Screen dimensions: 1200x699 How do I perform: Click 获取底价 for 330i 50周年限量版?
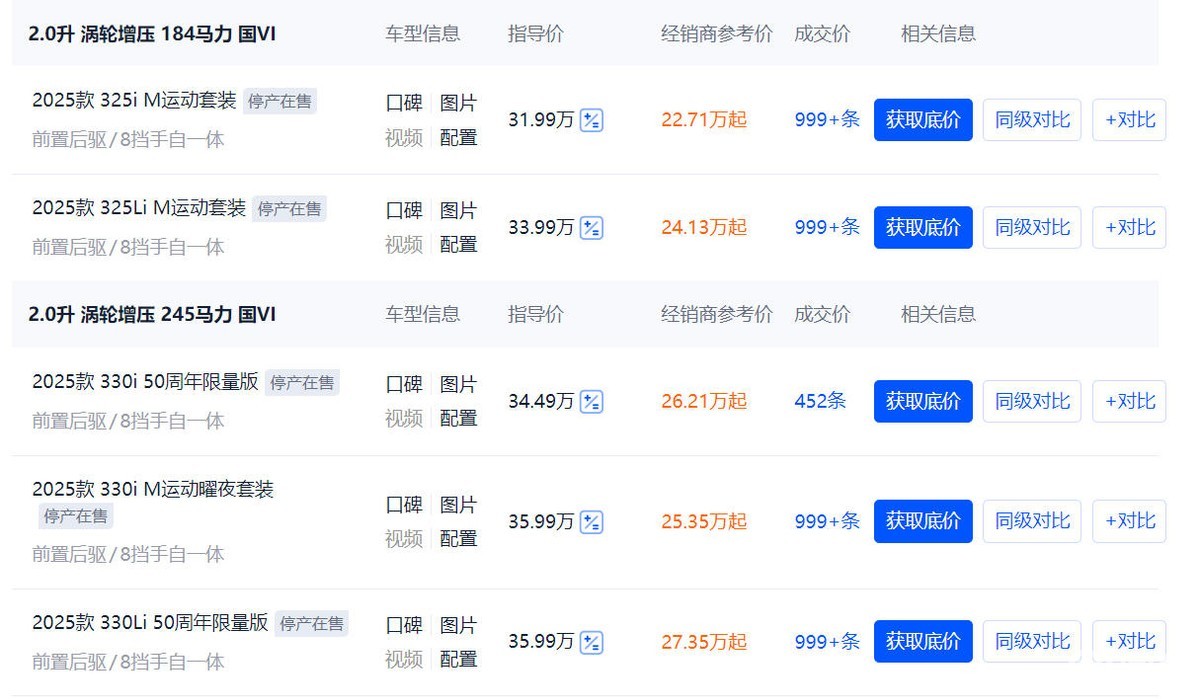pyautogui.click(x=922, y=401)
